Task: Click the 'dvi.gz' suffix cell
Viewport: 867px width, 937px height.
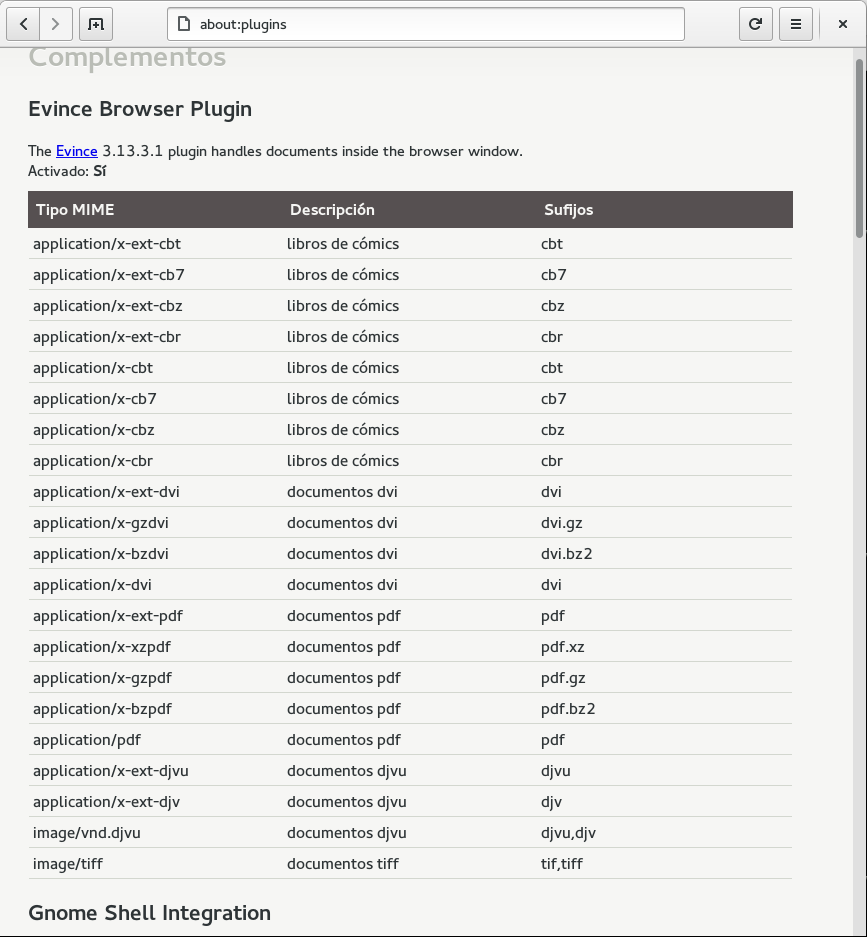Action: click(x=562, y=523)
